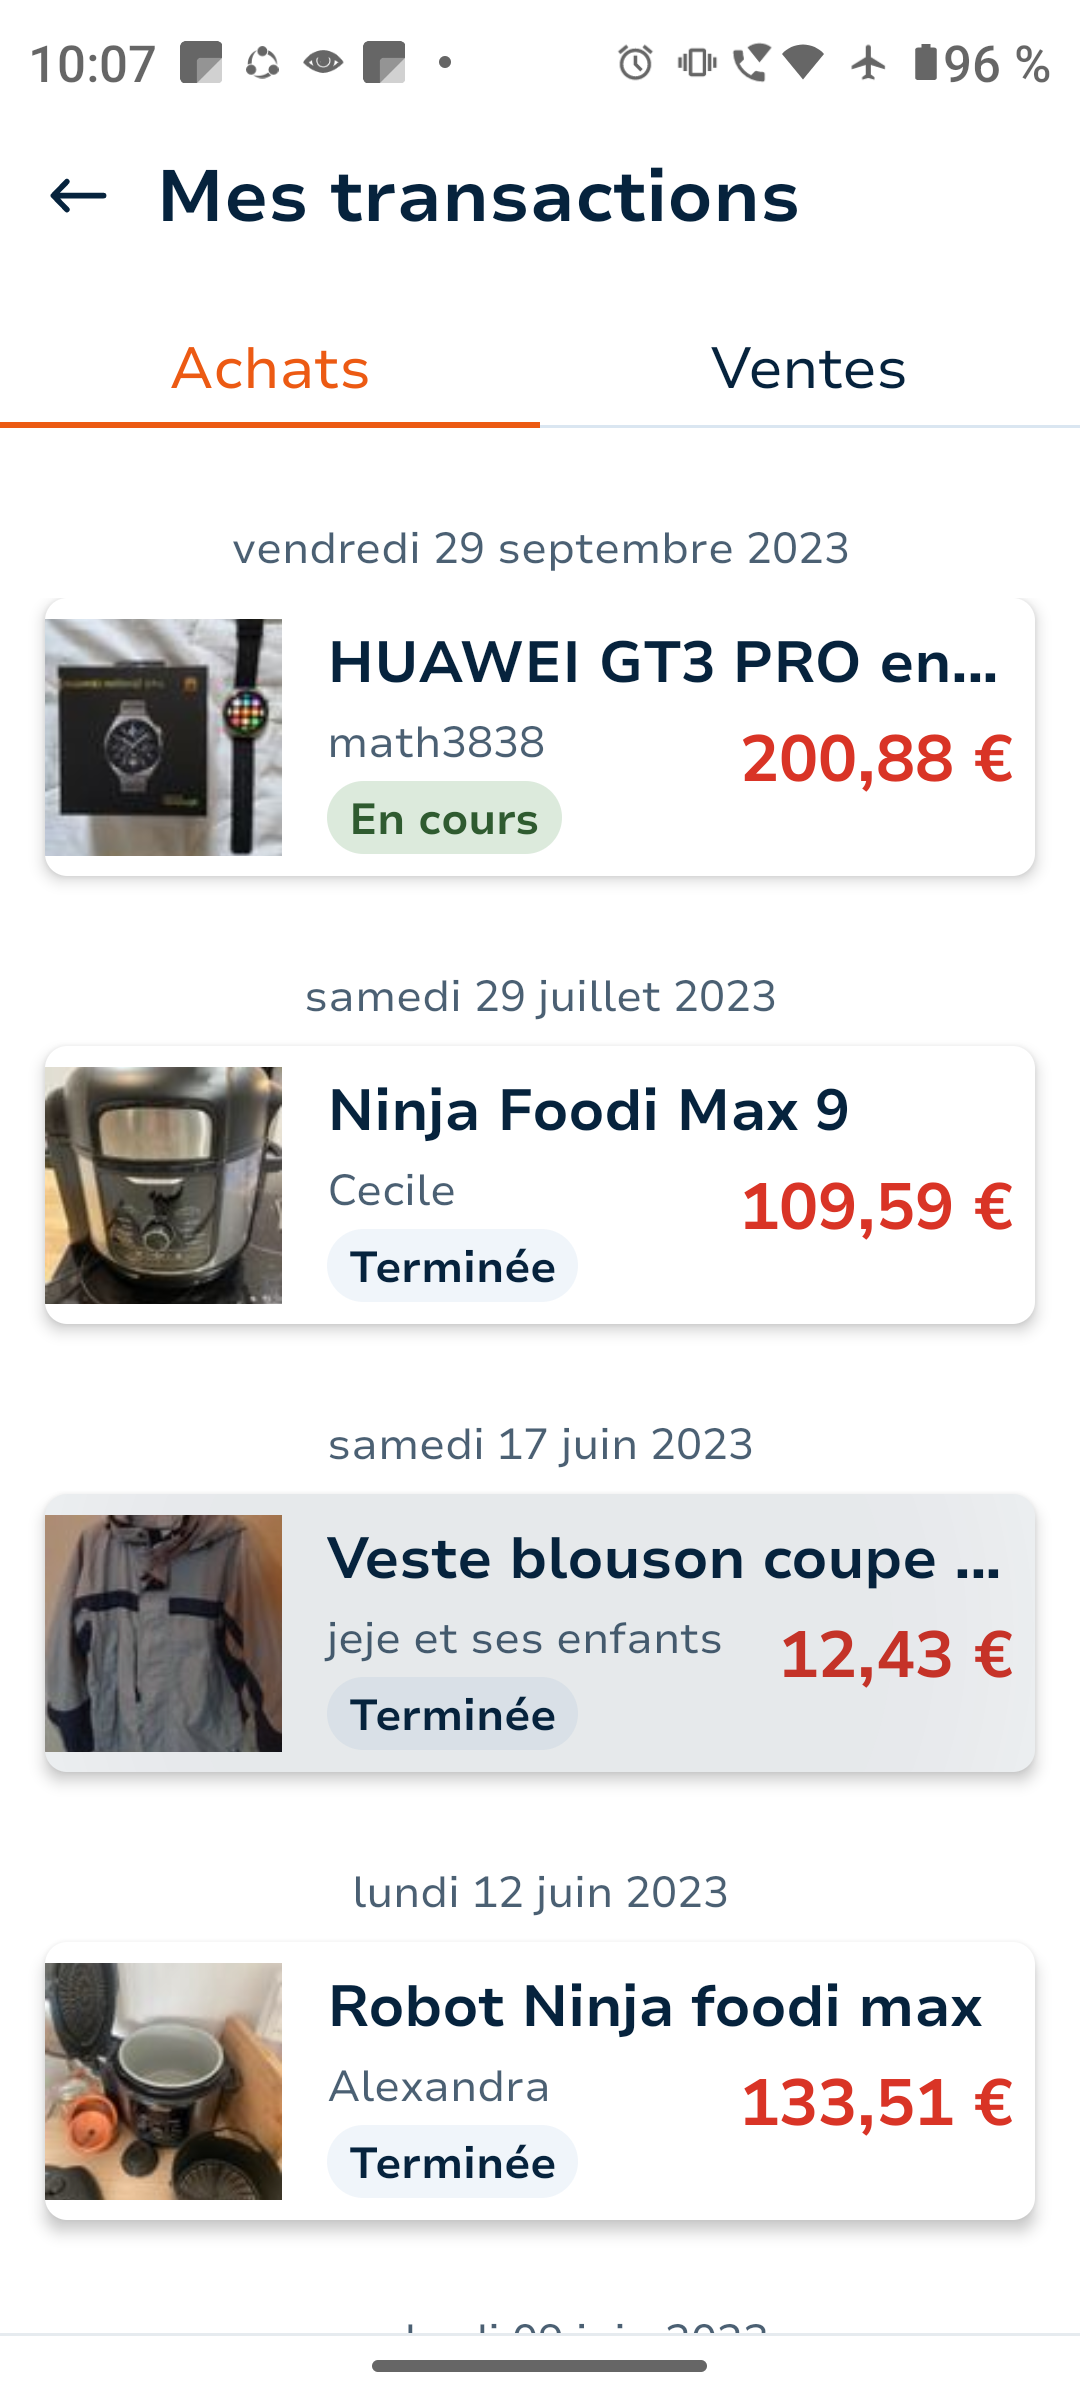Switch to the Ventes tab

809,369
